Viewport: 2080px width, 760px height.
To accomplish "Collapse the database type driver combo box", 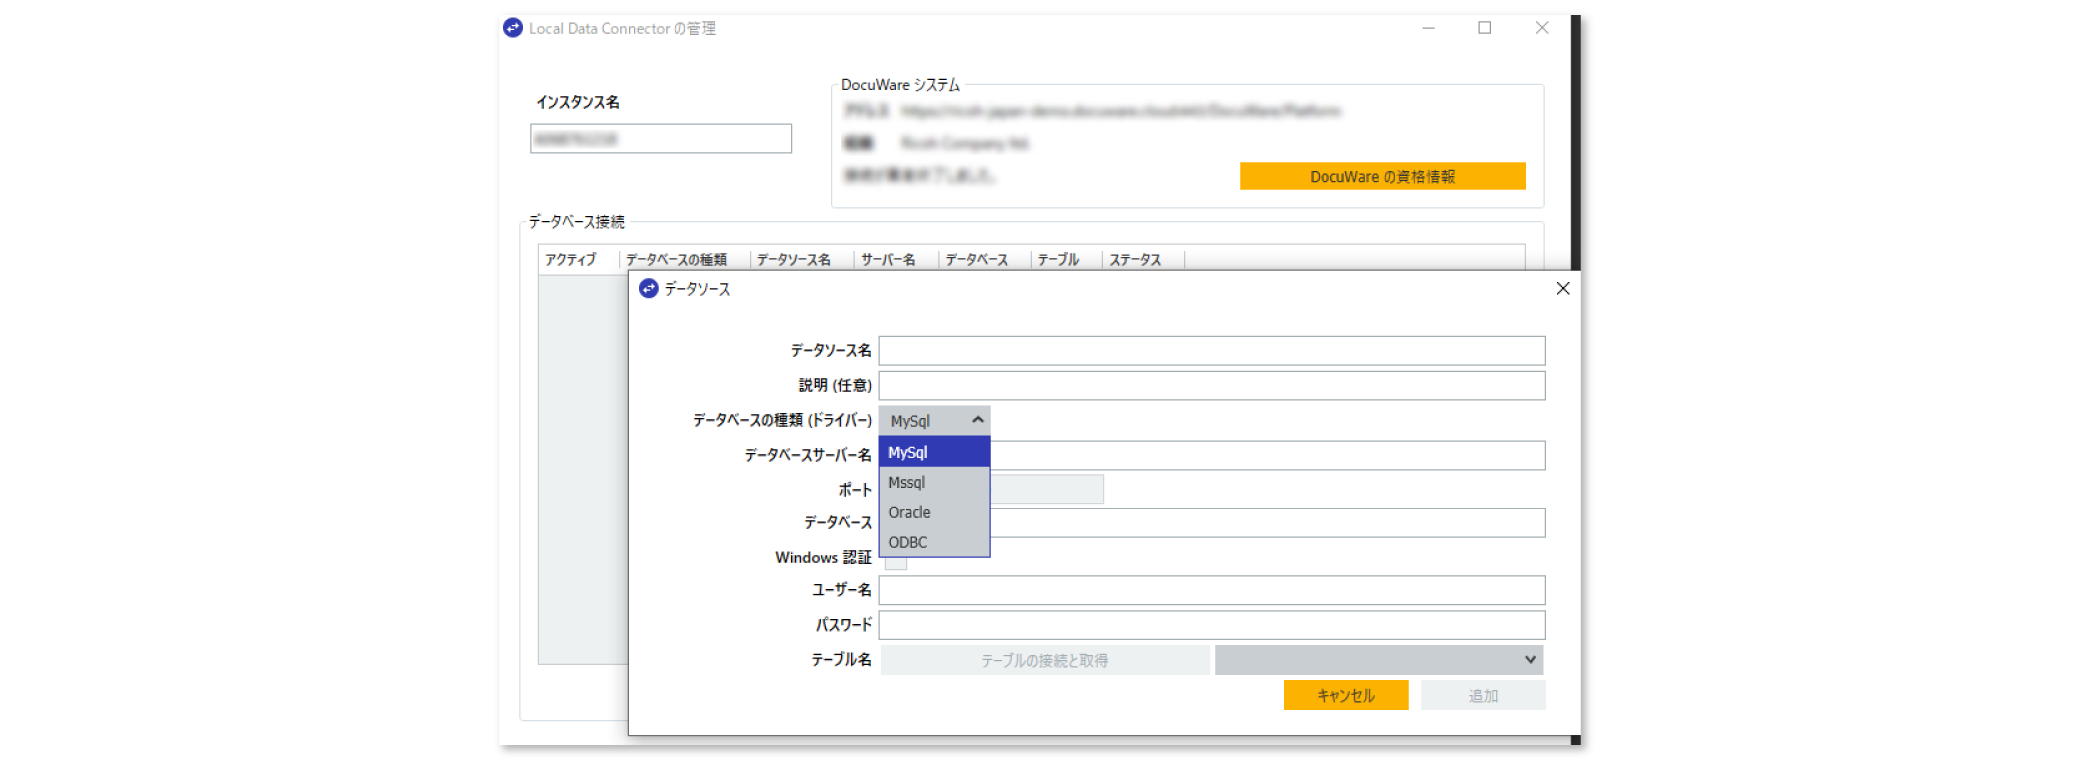I will tap(935, 420).
